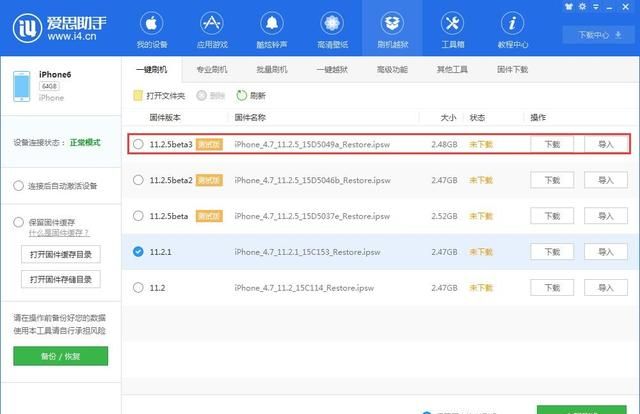The image size is (640, 414).
Task: Open 教程中心 tutorial center
Action: click(513, 31)
